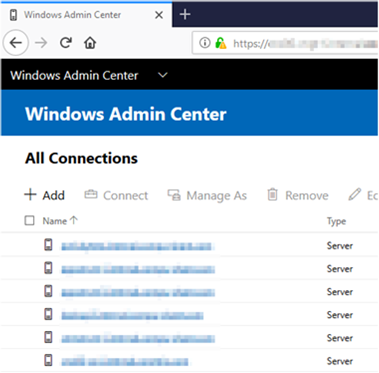
Task: Click the server icon in fifth row
Action: tap(48, 337)
